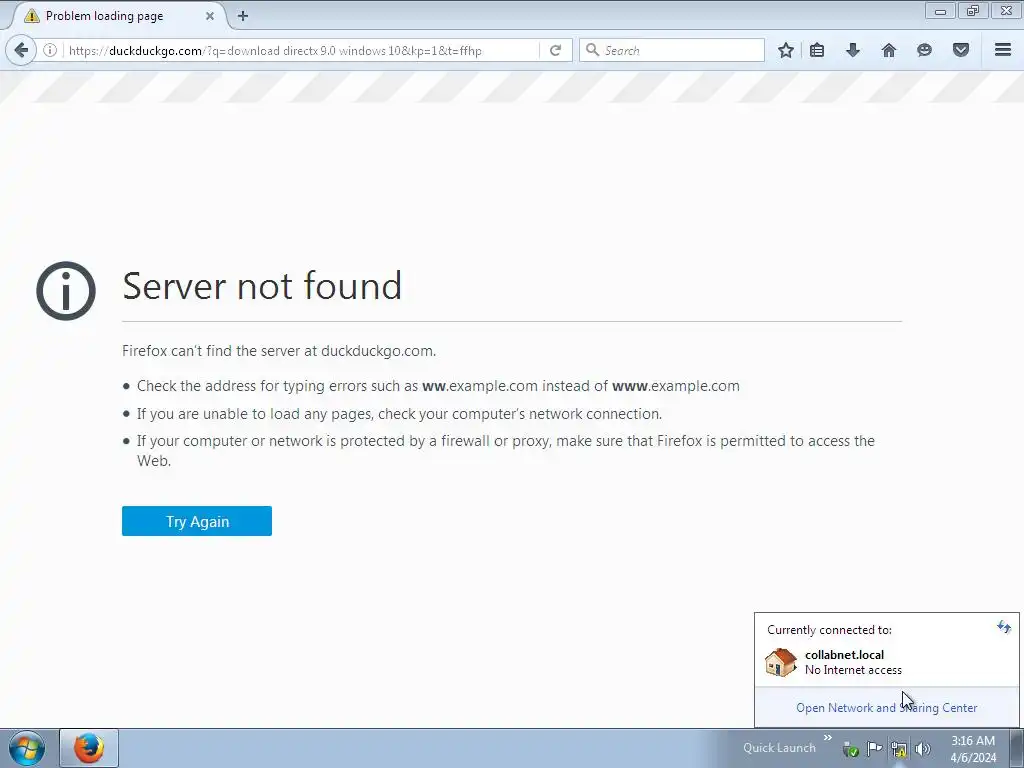
Task: Click the 'No Internet access' status text
Action: pos(853,670)
